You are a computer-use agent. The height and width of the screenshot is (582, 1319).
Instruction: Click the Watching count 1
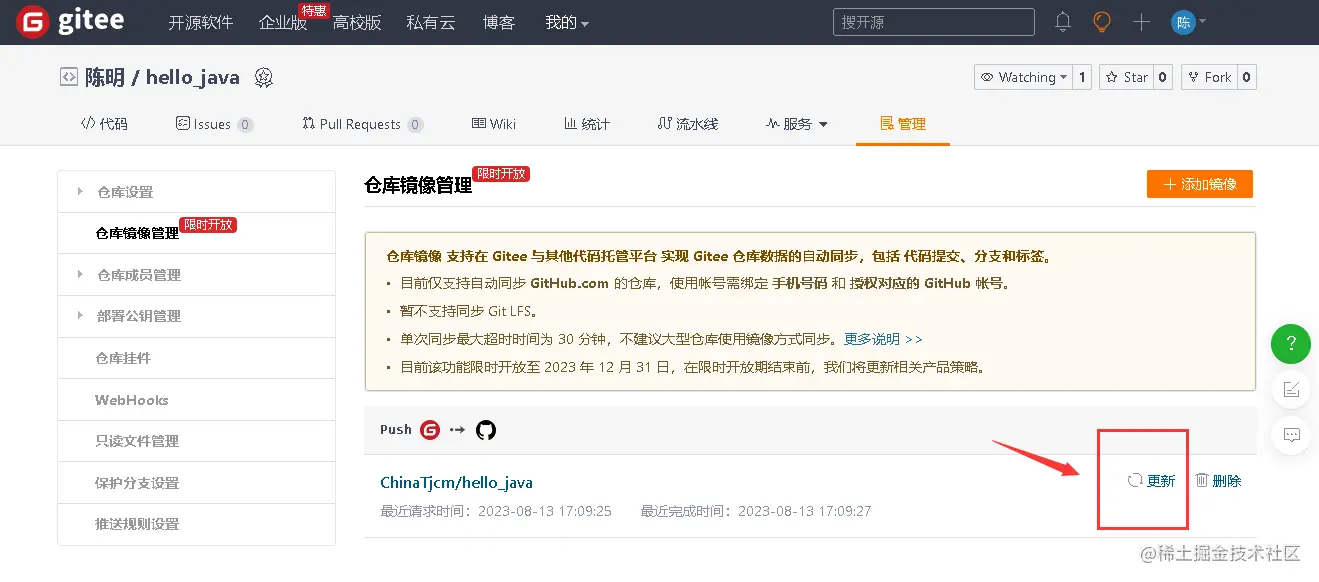(1081, 77)
